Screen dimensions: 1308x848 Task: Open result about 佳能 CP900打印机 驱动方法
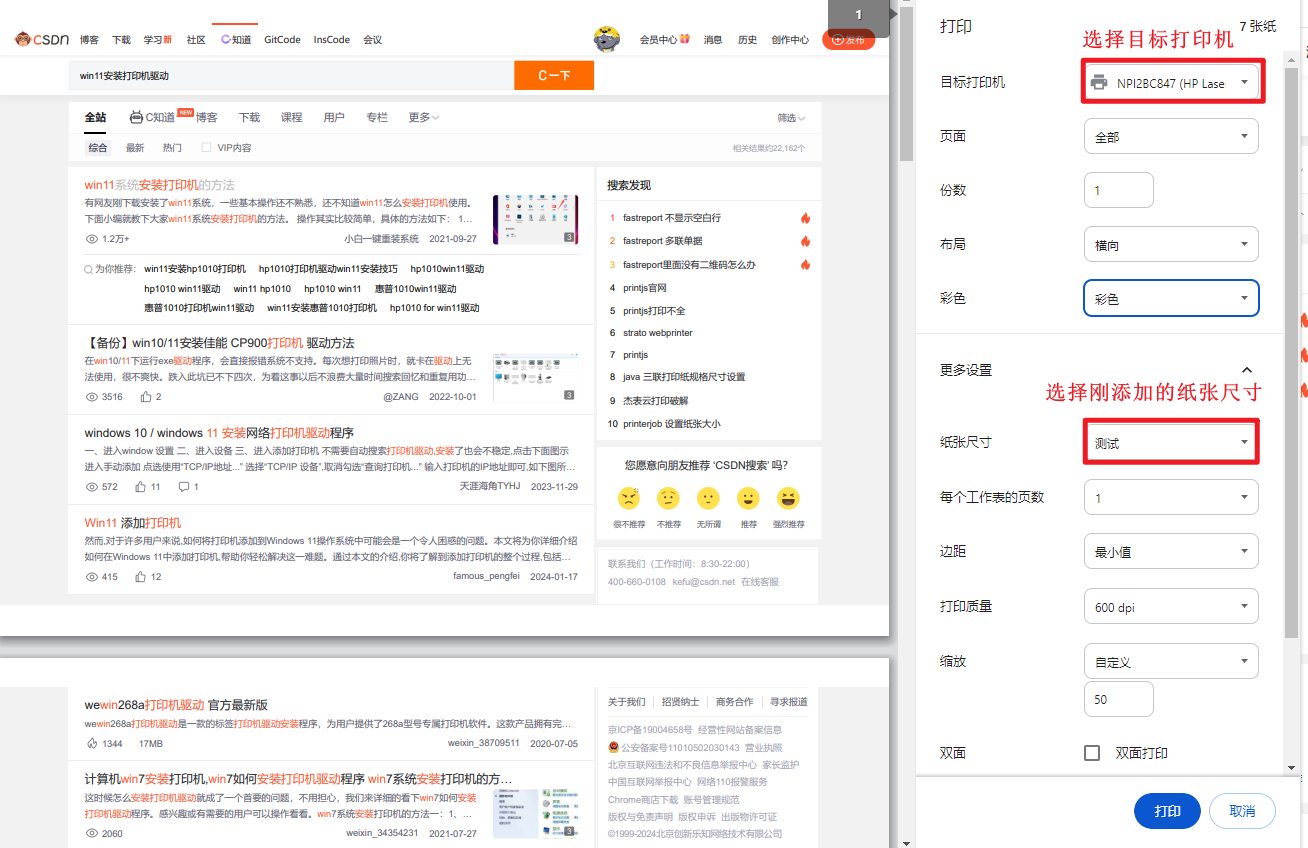[x=219, y=342]
